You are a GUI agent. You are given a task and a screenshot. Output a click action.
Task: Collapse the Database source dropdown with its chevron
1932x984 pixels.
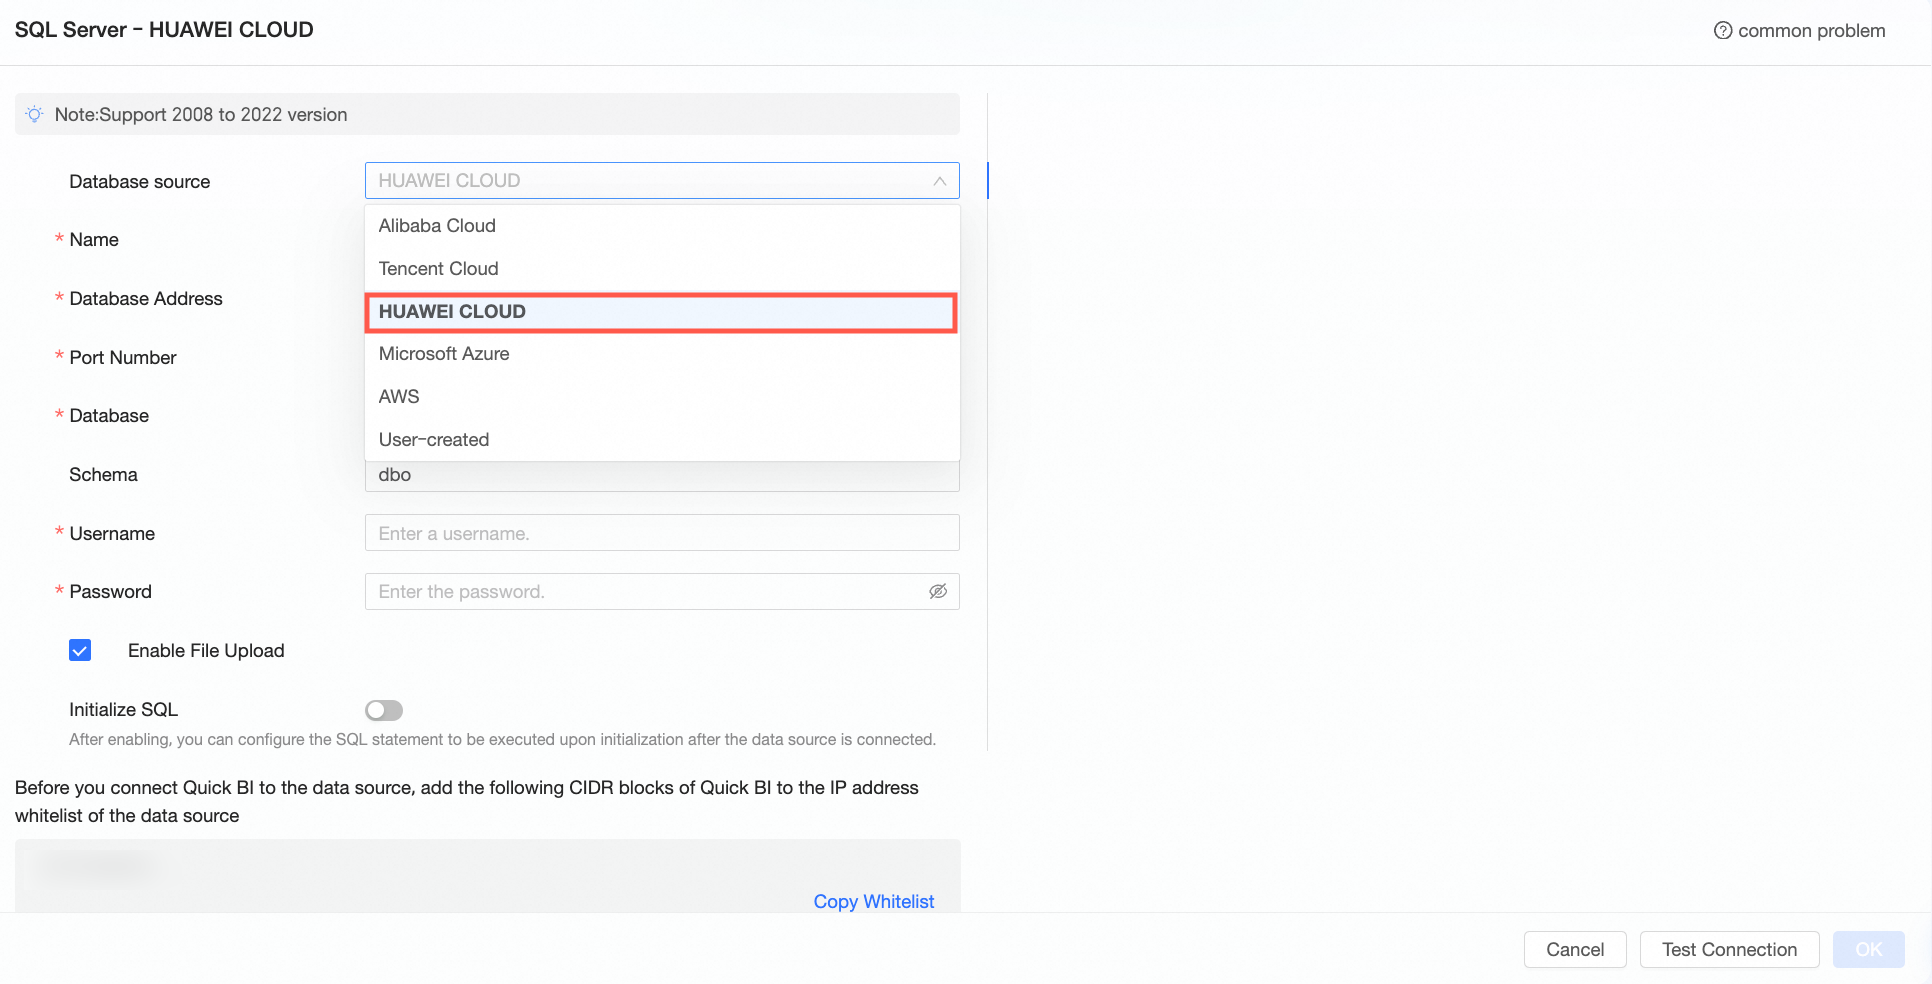(x=939, y=181)
